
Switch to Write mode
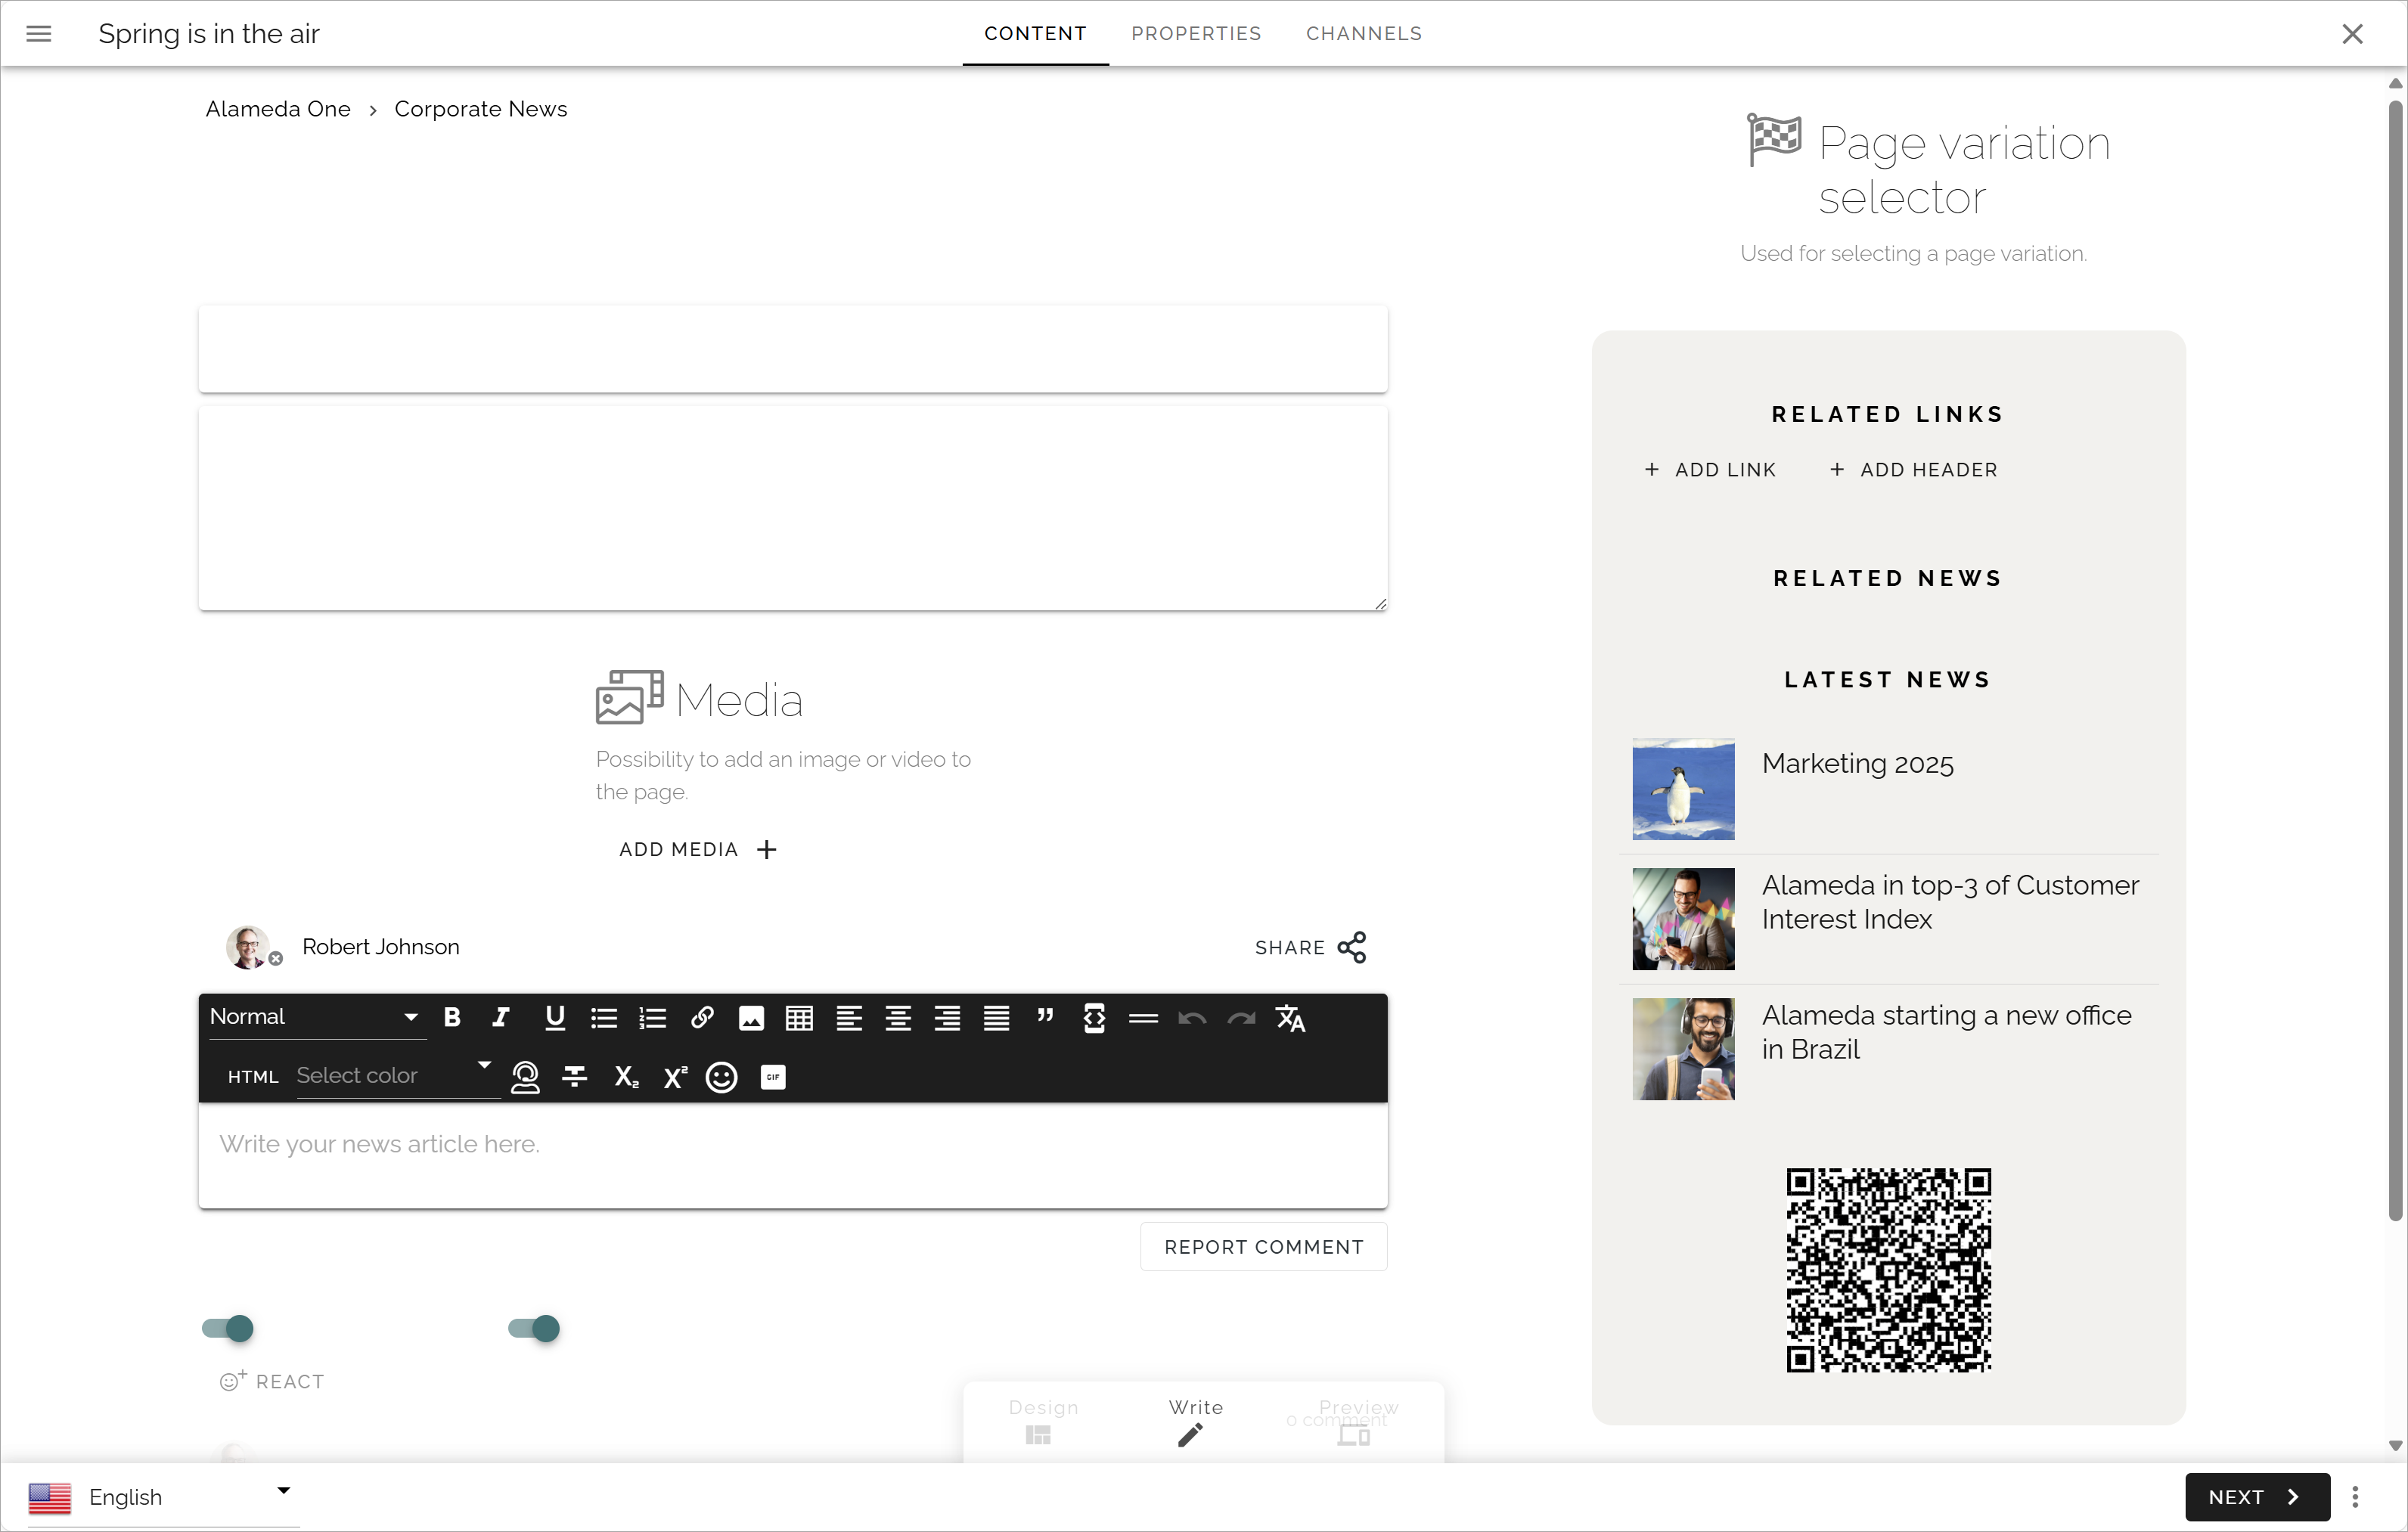click(1195, 1421)
